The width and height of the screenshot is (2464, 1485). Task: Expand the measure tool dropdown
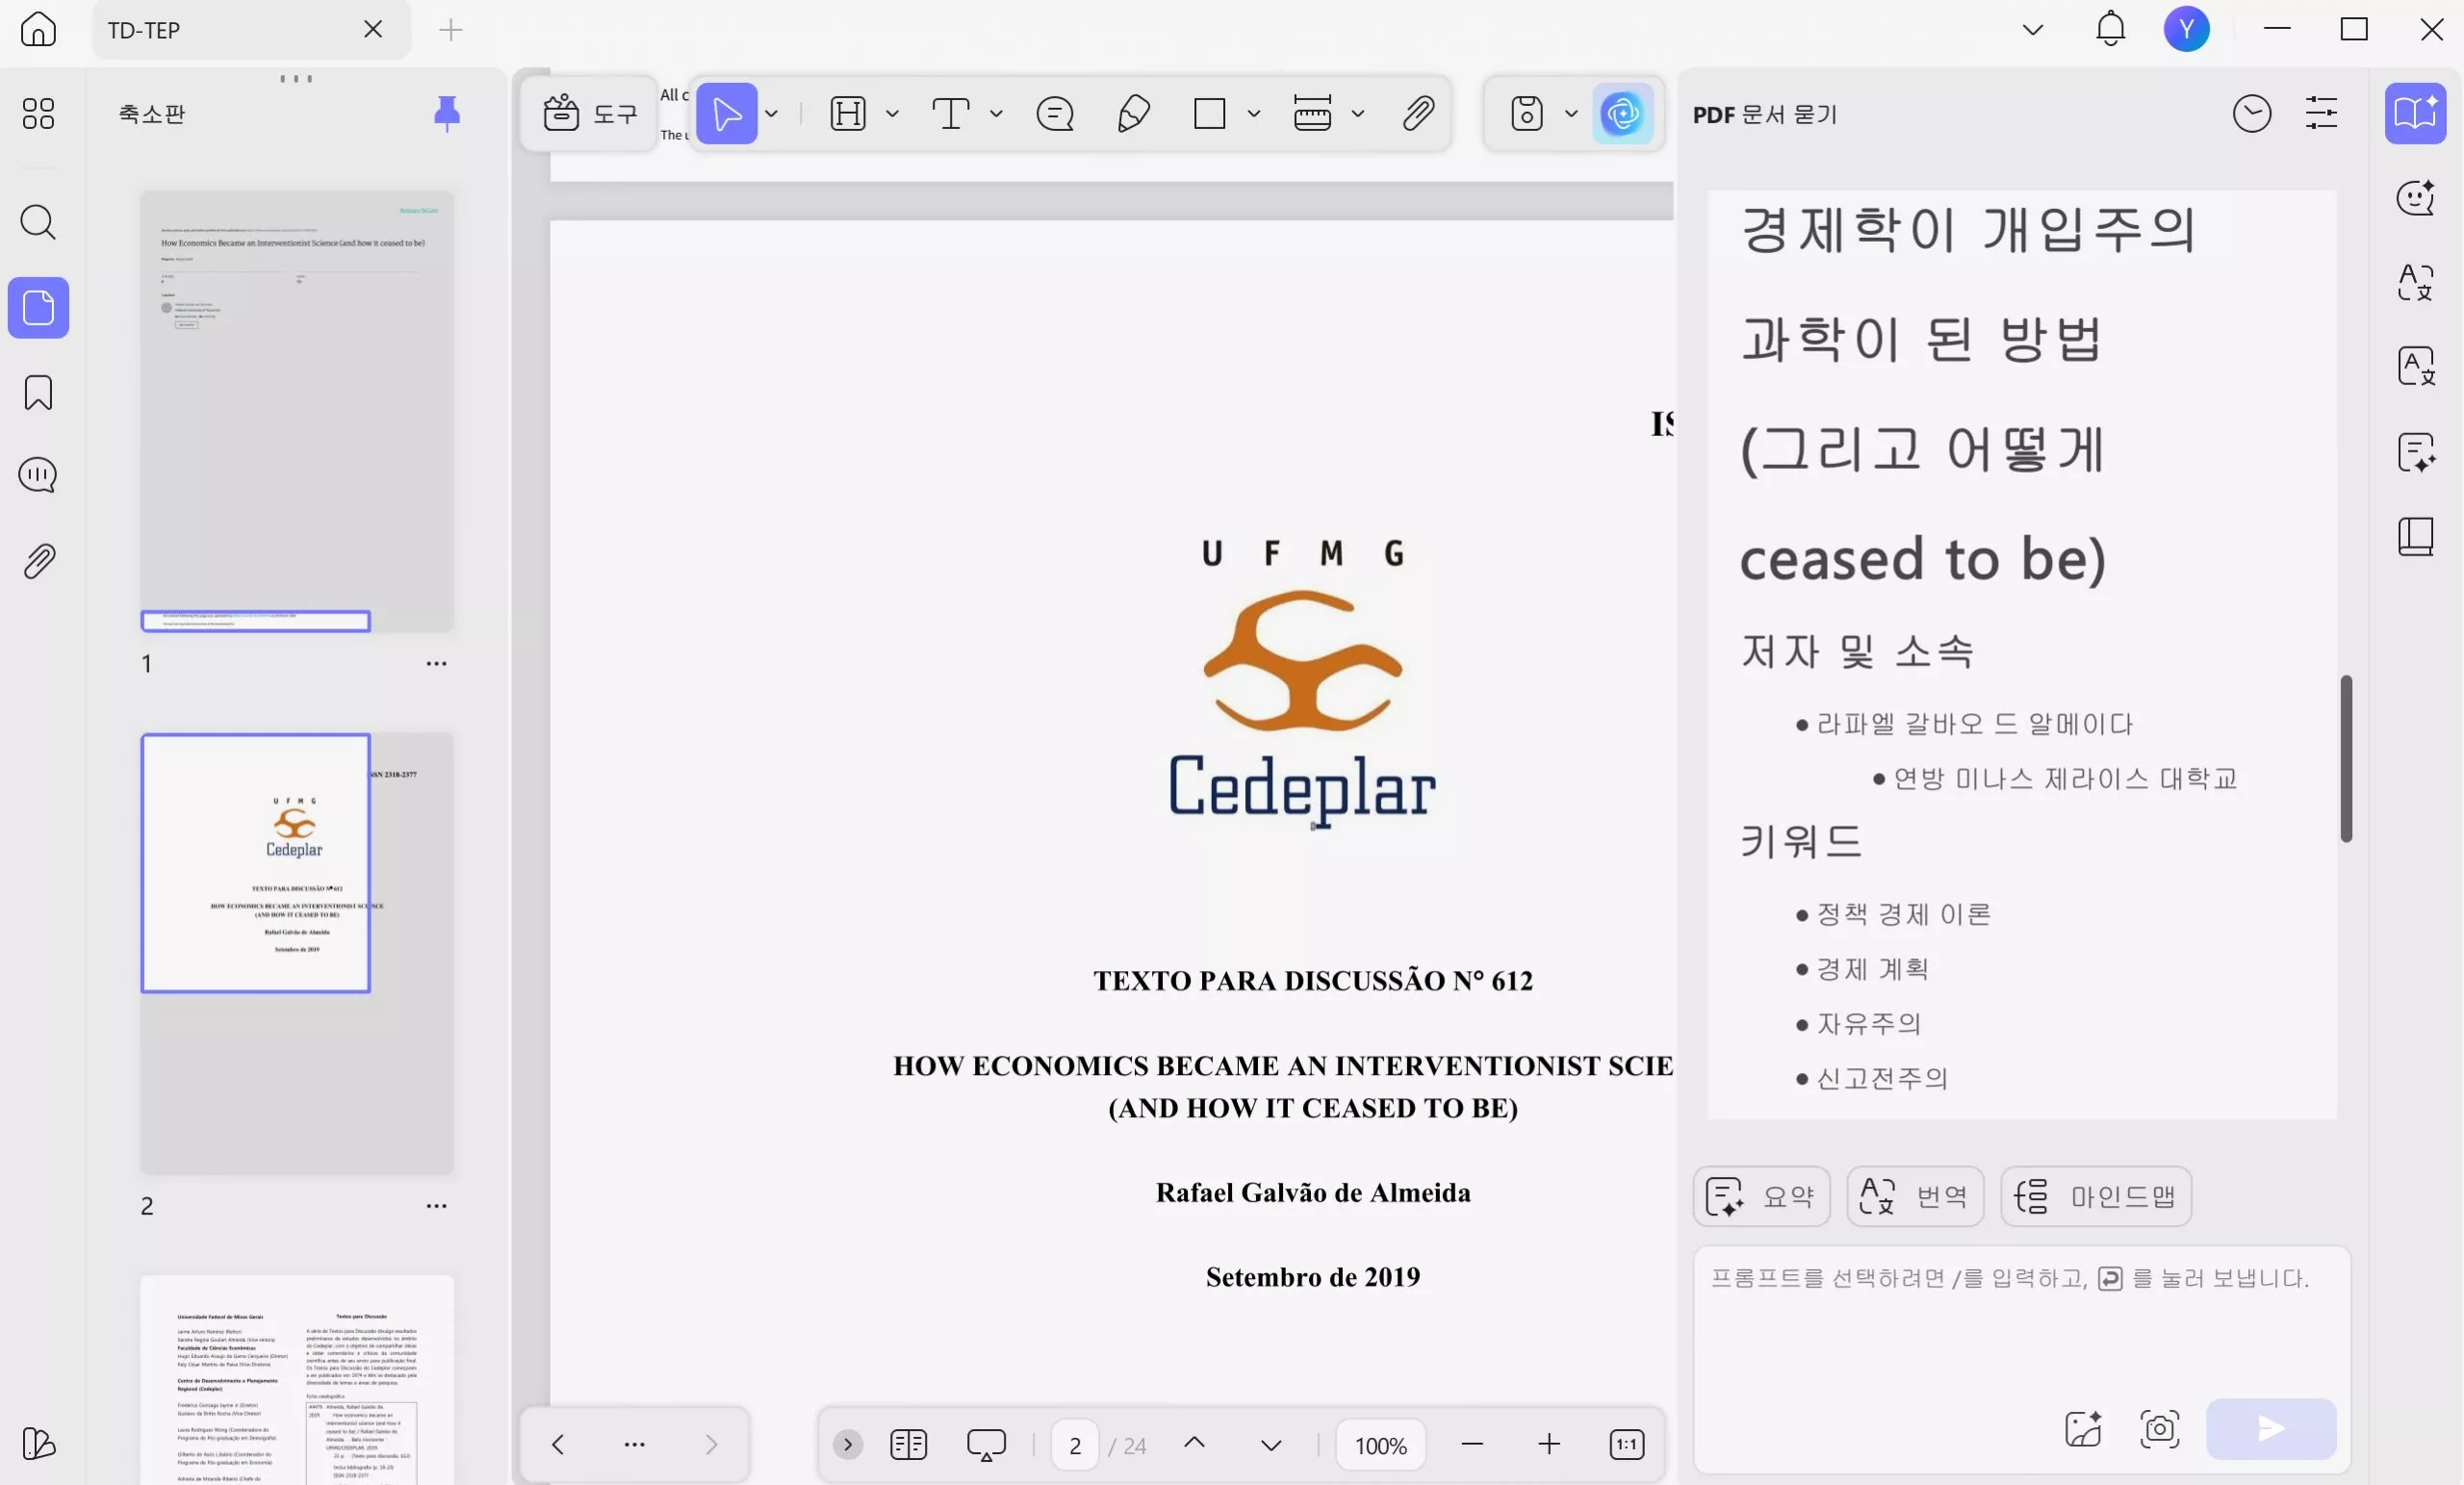(1357, 114)
